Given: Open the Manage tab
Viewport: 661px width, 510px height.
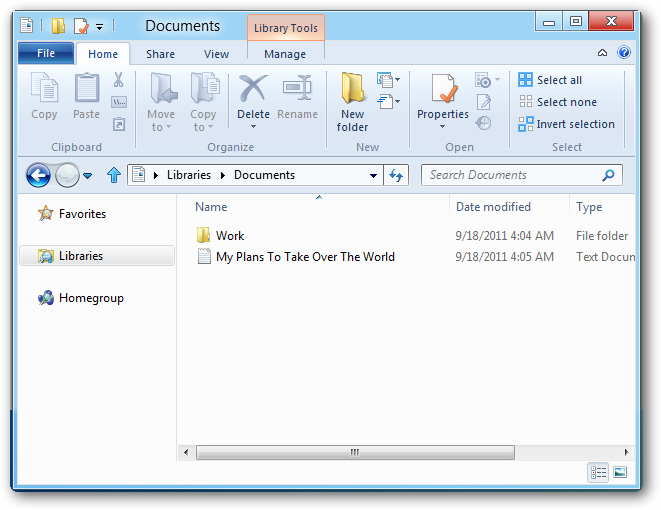Looking at the screenshot, I should [x=285, y=54].
